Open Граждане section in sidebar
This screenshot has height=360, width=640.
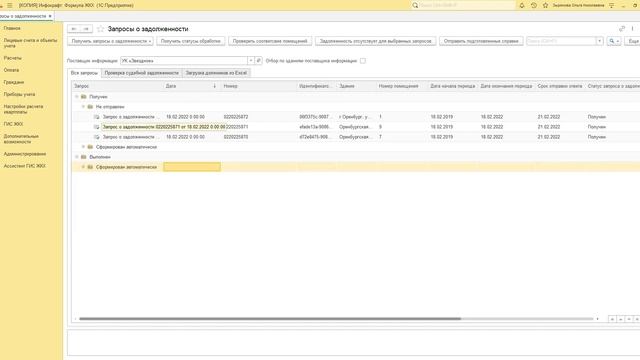tap(14, 82)
